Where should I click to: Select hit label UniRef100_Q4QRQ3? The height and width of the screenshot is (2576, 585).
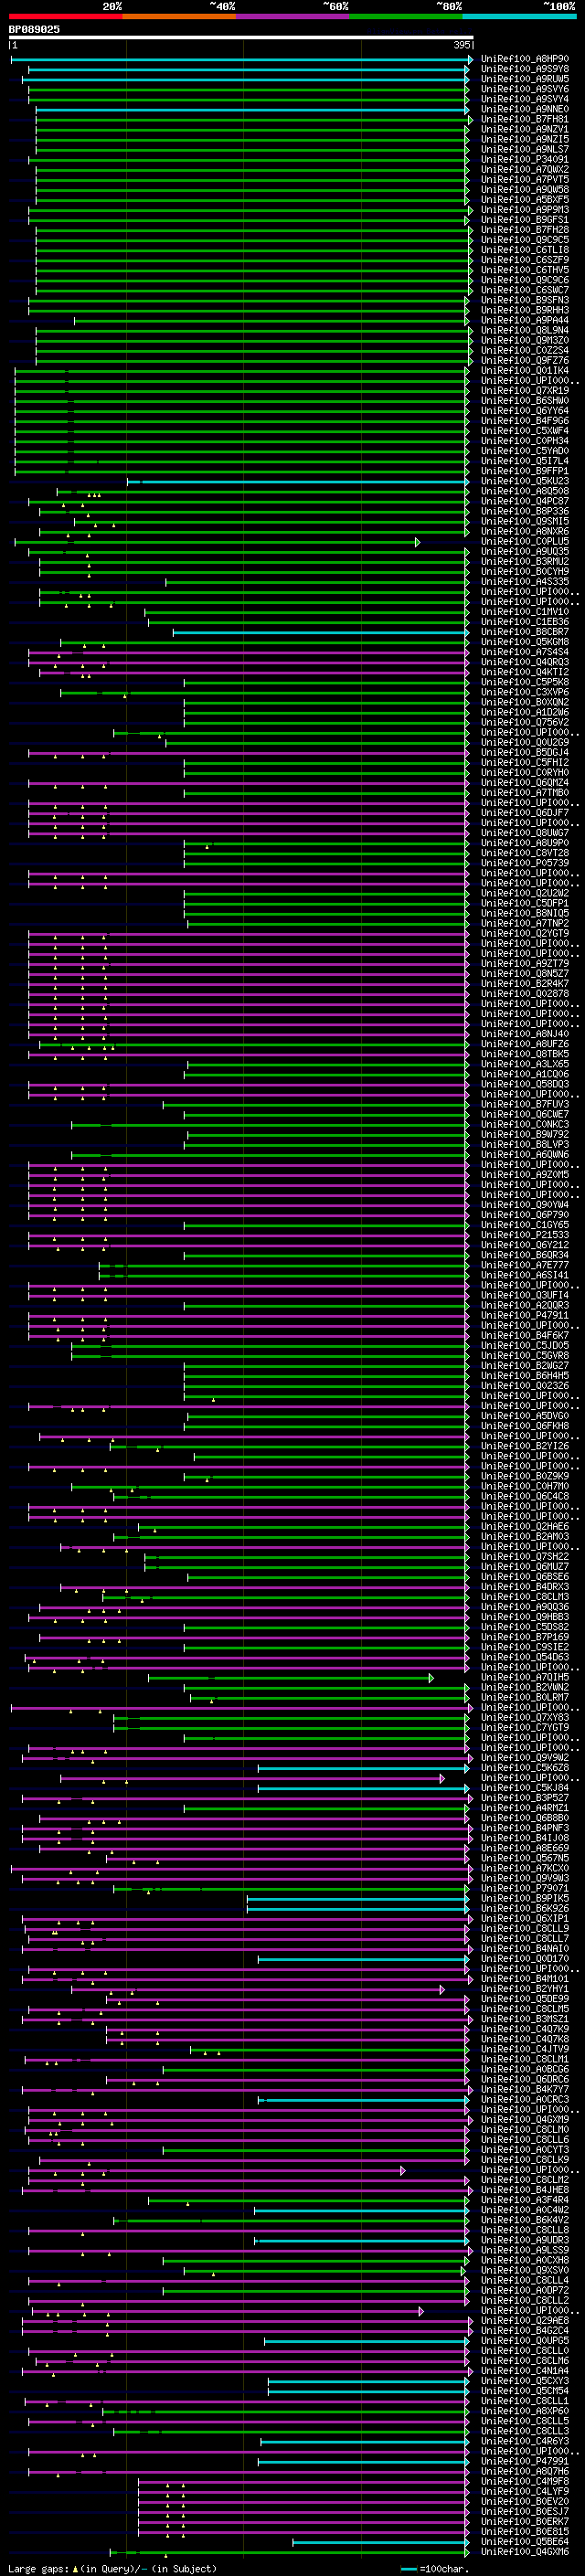coord(525,662)
